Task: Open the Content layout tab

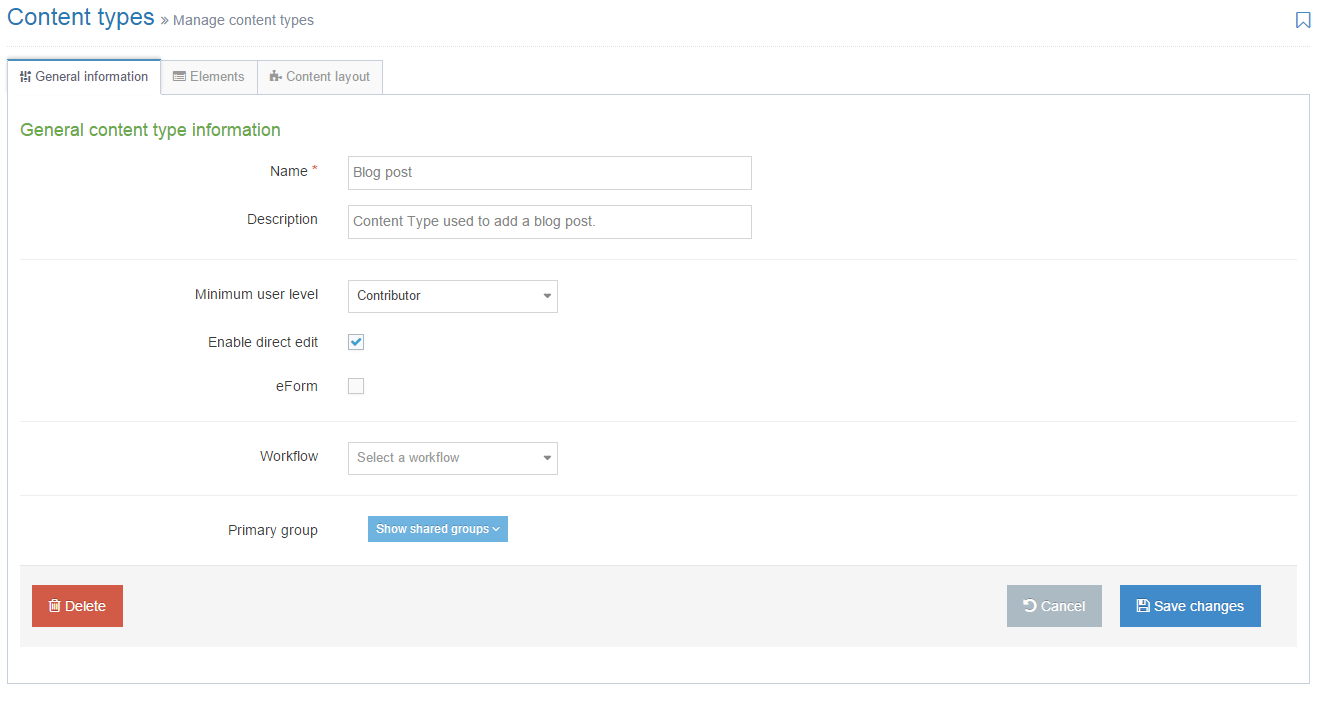Action: coord(320,77)
